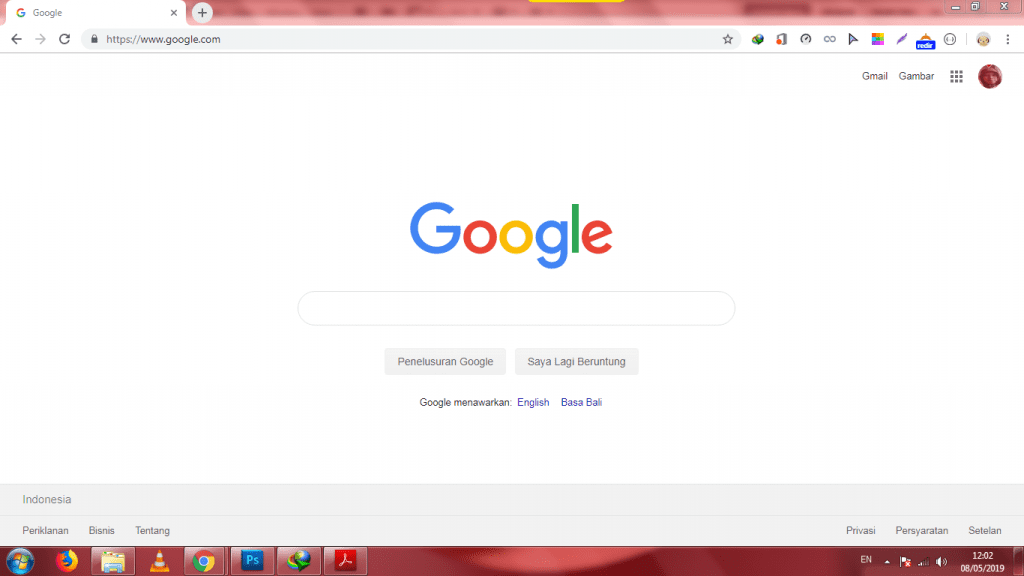This screenshot has width=1024, height=576.
Task: Switch to Photoshop in the taskbar
Action: [252, 561]
